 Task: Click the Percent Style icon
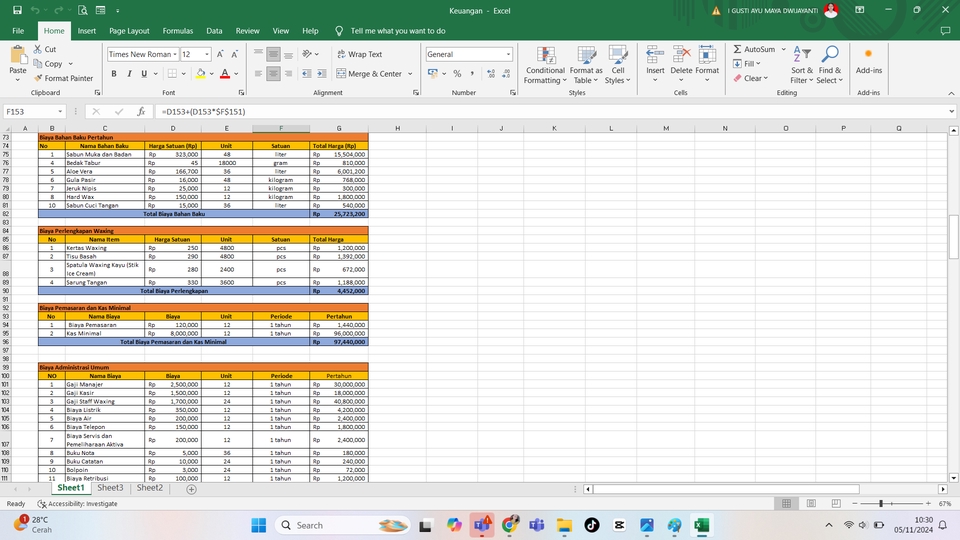click(x=457, y=73)
